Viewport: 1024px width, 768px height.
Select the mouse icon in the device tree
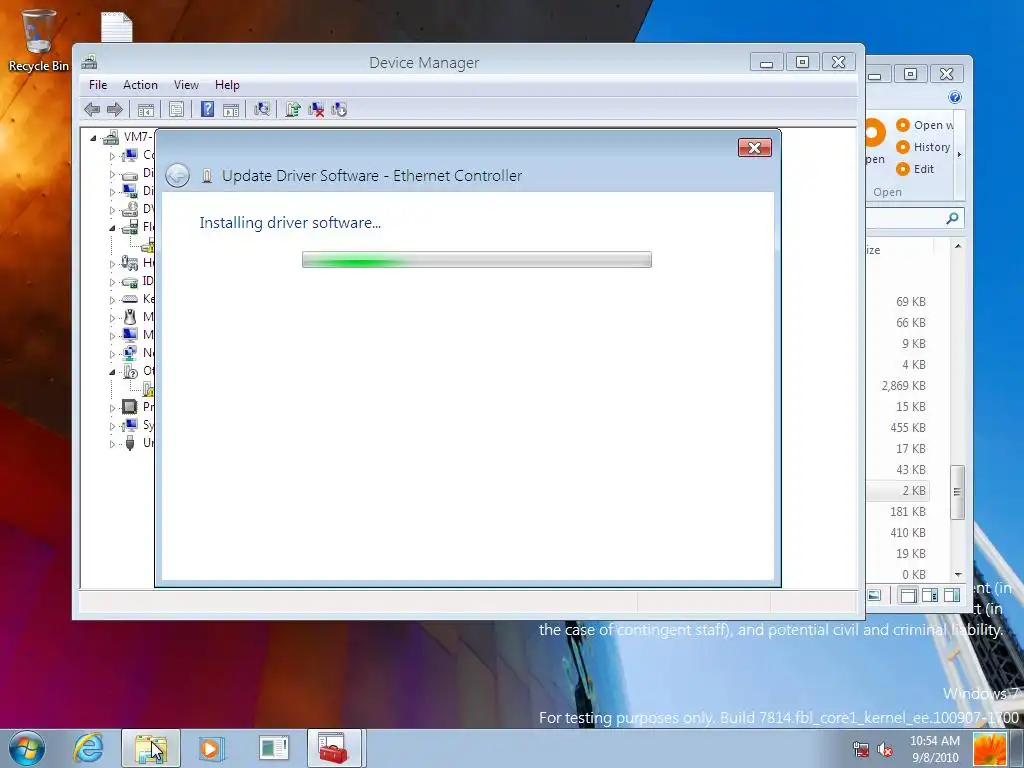click(130, 317)
